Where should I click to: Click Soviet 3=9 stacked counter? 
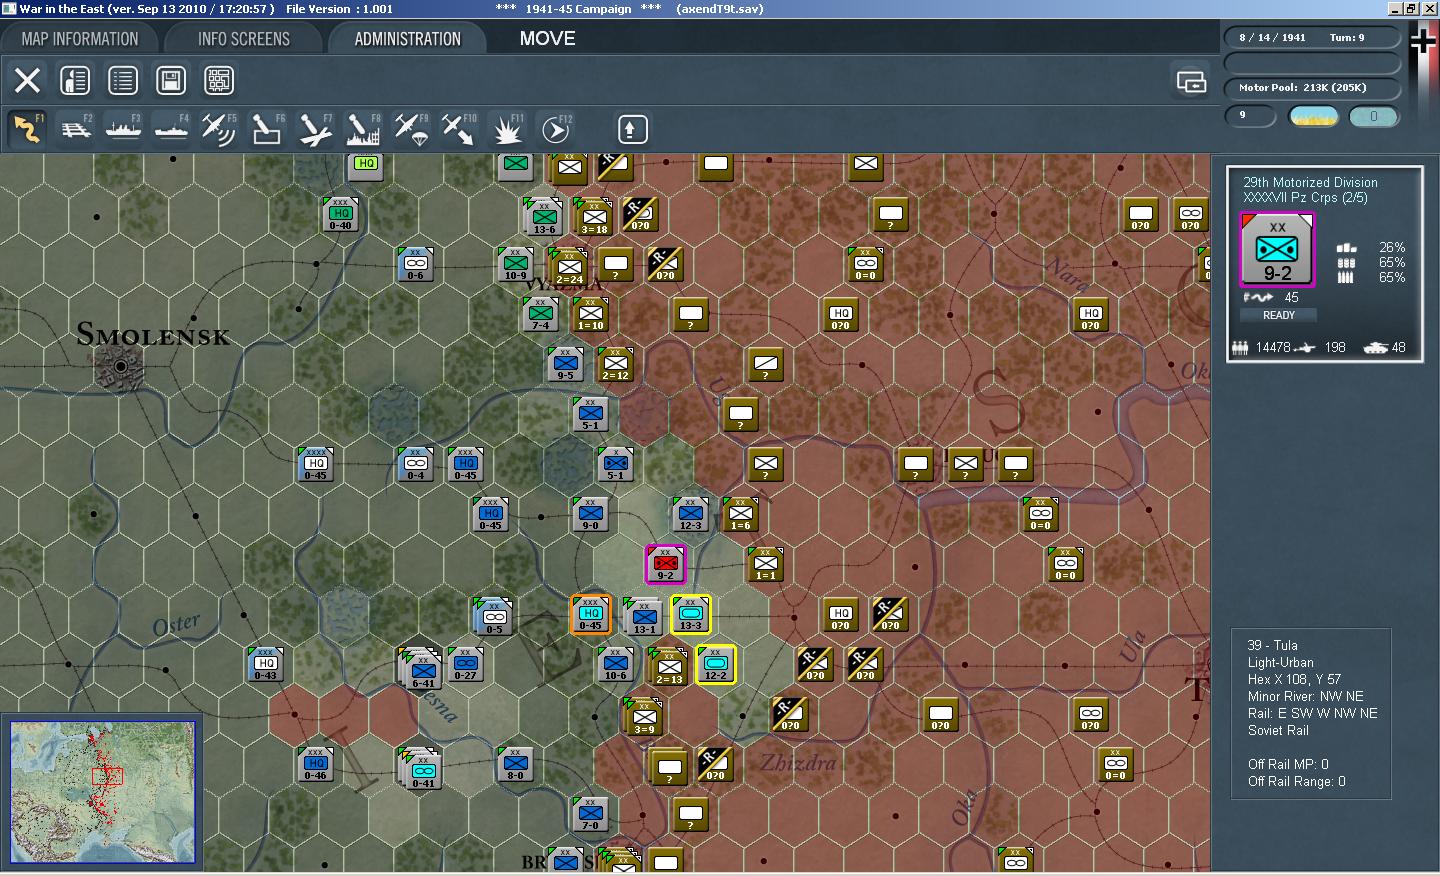click(643, 717)
